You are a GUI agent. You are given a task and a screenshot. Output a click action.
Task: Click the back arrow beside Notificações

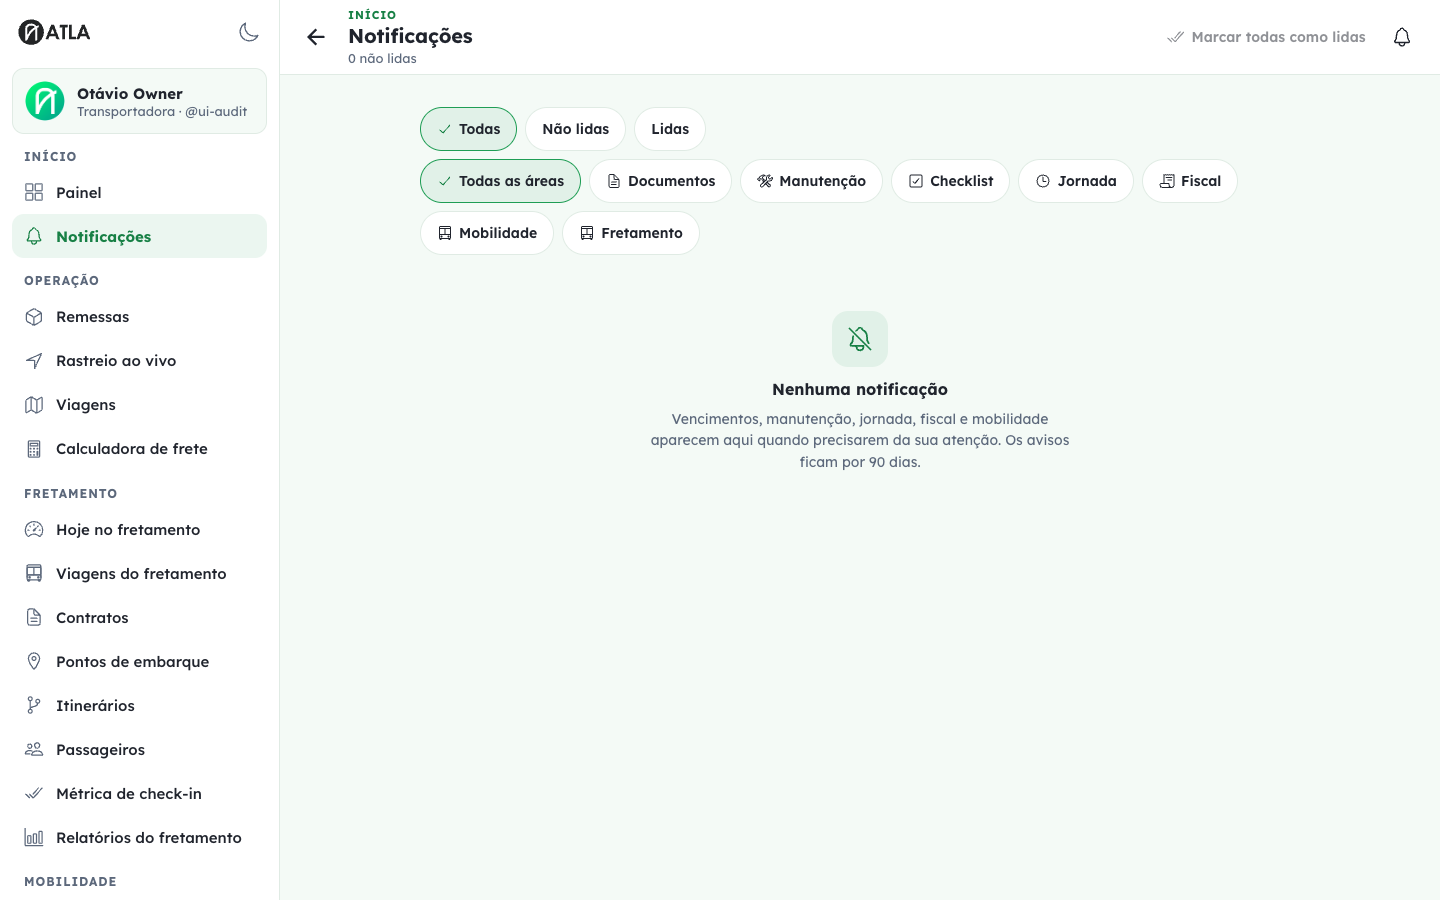coord(316,37)
